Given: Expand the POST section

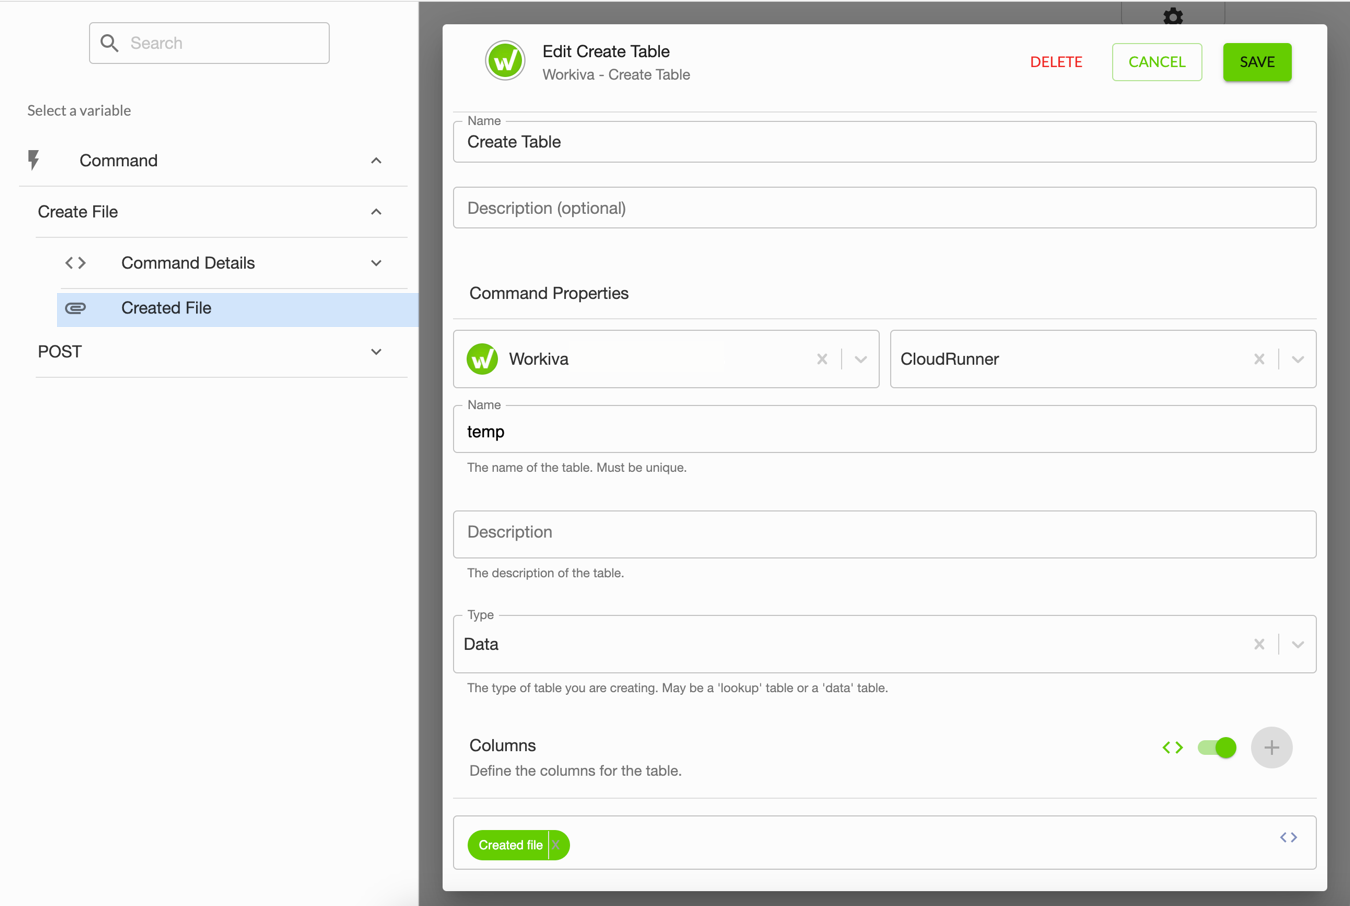Looking at the screenshot, I should (376, 352).
